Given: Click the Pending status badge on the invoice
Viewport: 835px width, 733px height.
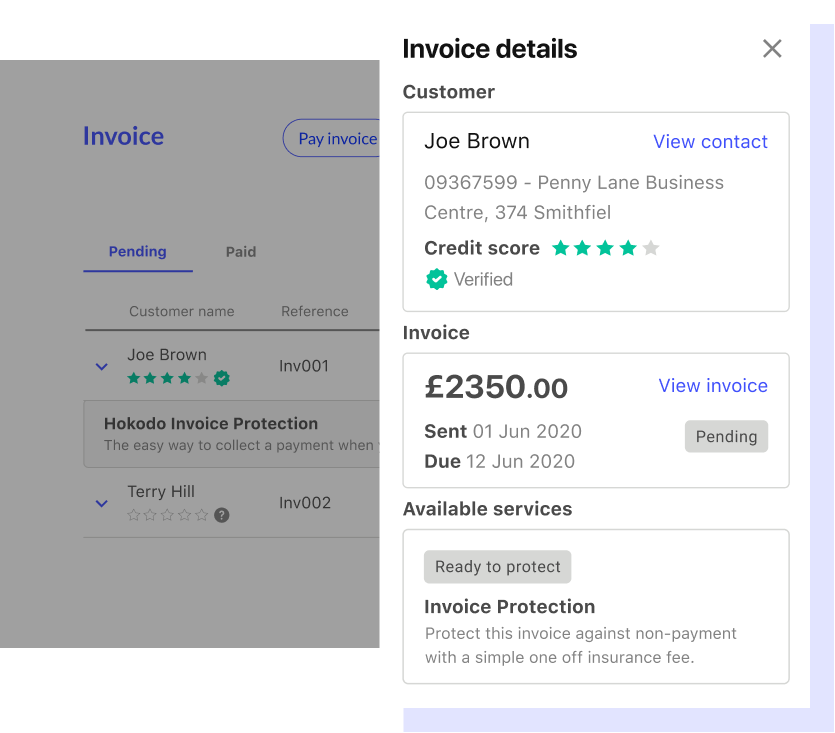Looking at the screenshot, I should (726, 437).
